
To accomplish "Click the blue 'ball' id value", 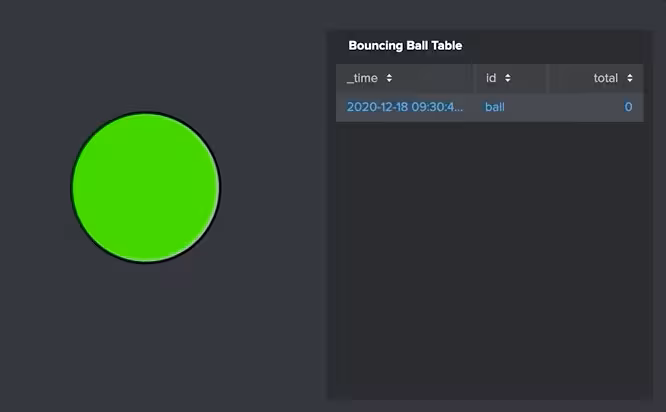I will point(495,107).
